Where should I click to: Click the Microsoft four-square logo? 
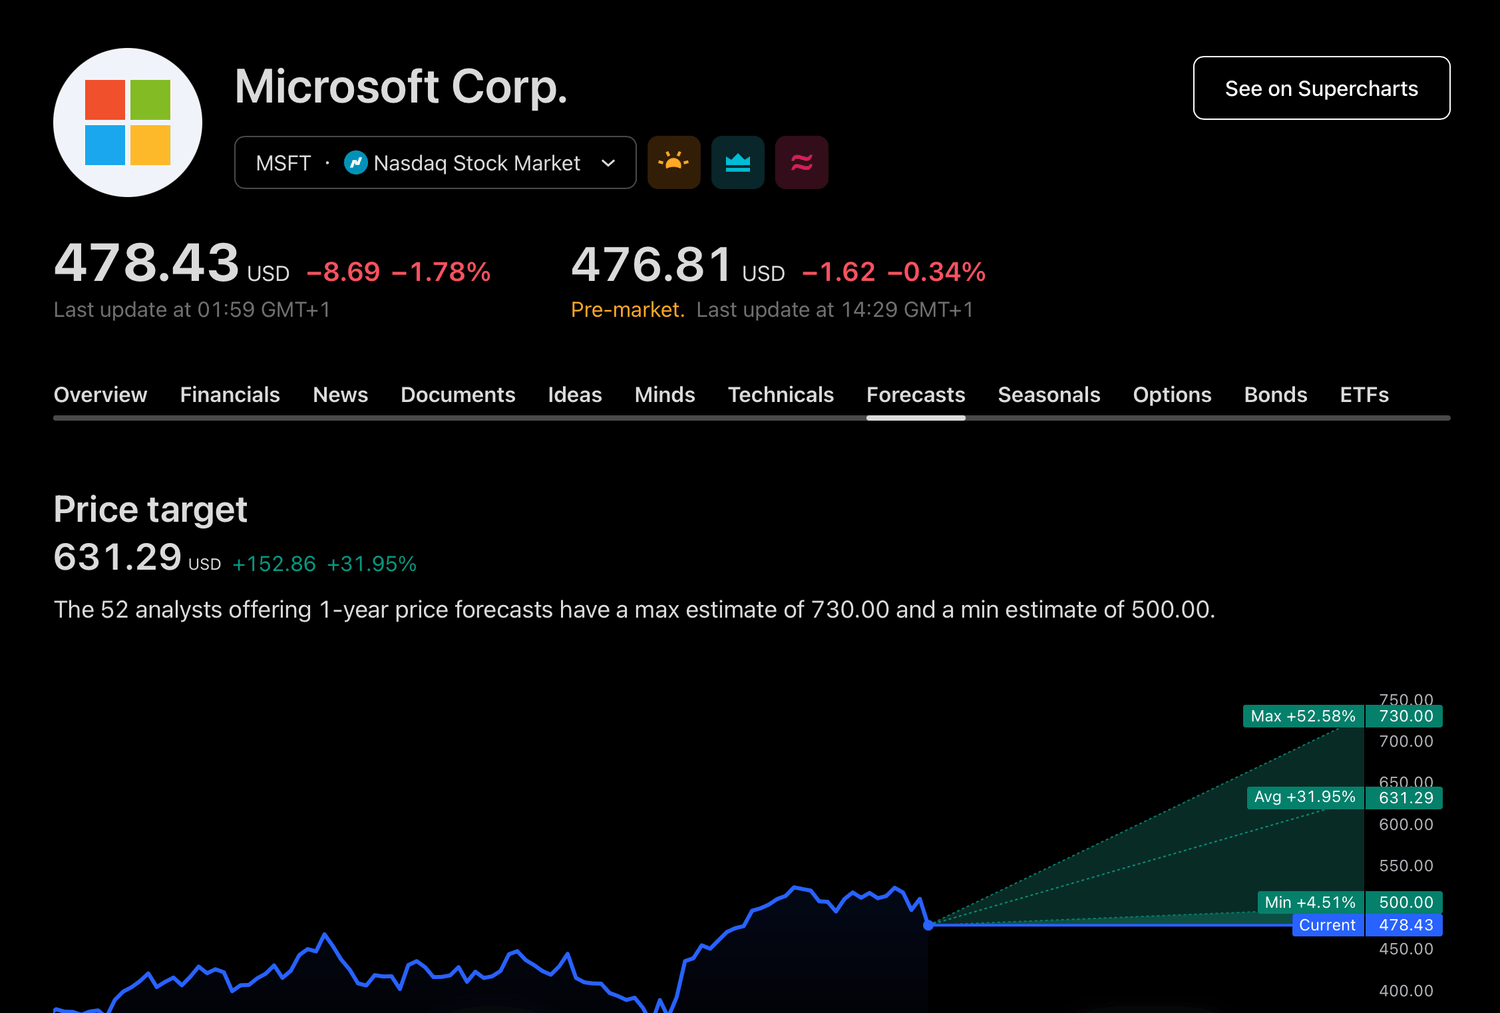coord(128,122)
